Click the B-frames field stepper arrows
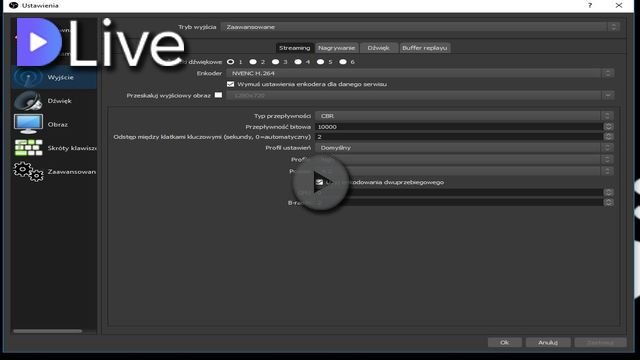This screenshot has height=360, width=640. [x=609, y=202]
